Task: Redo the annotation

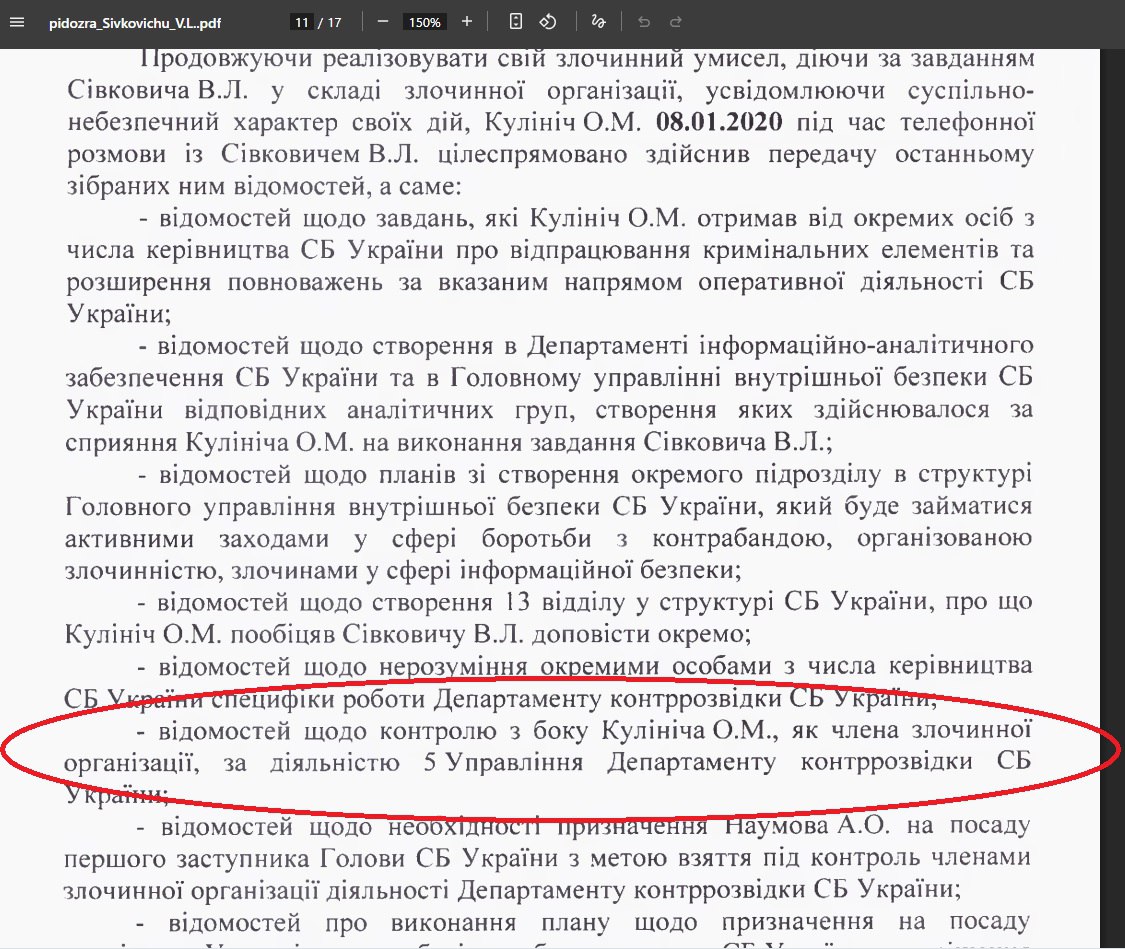Action: click(676, 21)
